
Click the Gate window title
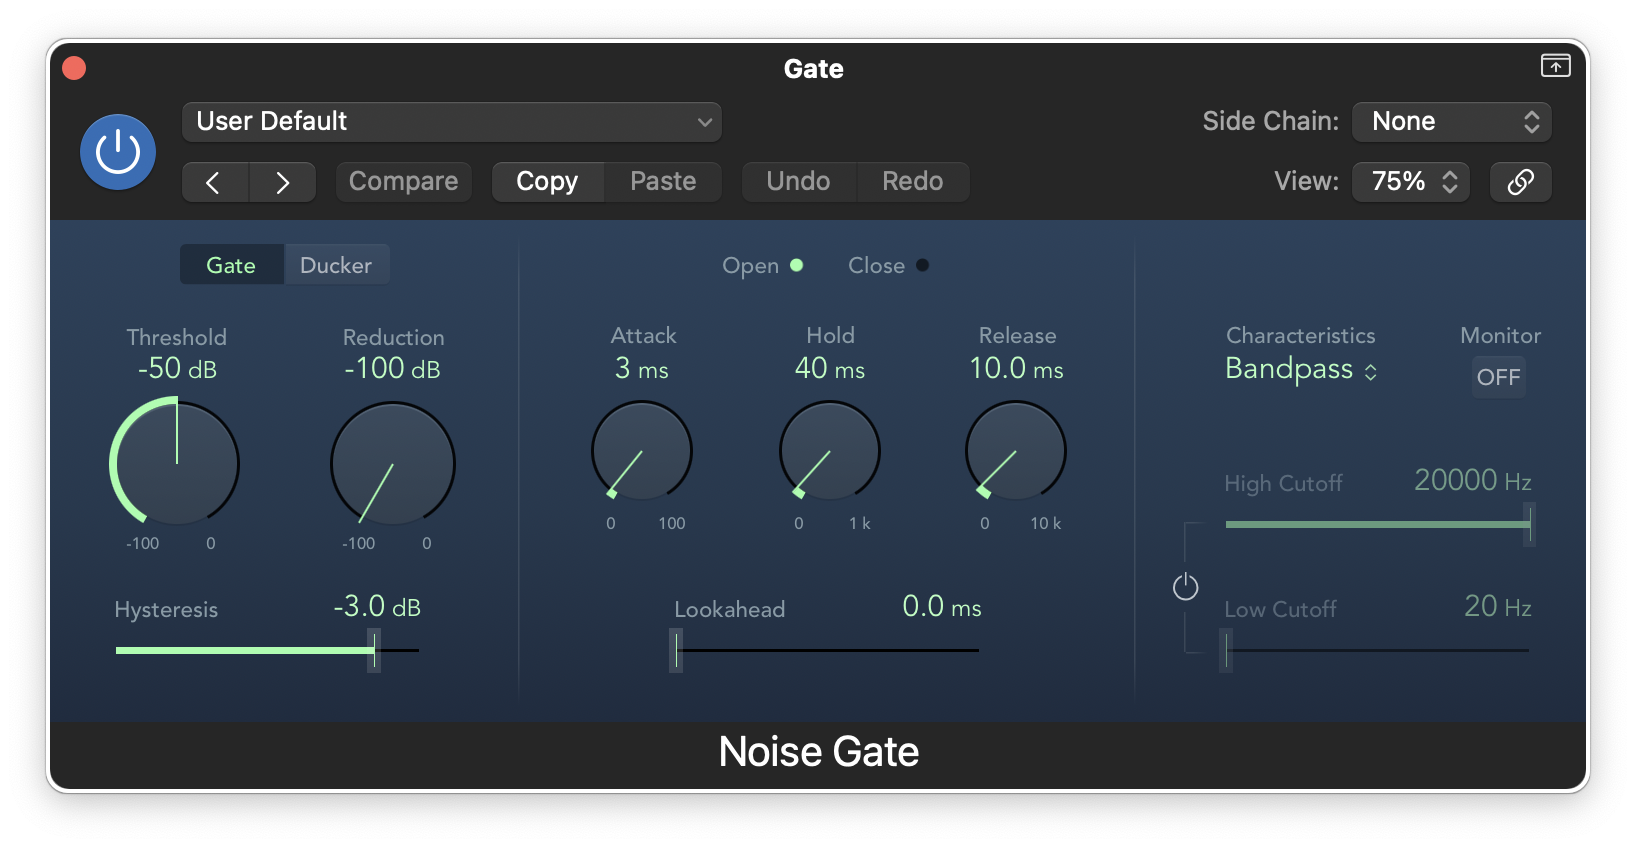click(814, 69)
